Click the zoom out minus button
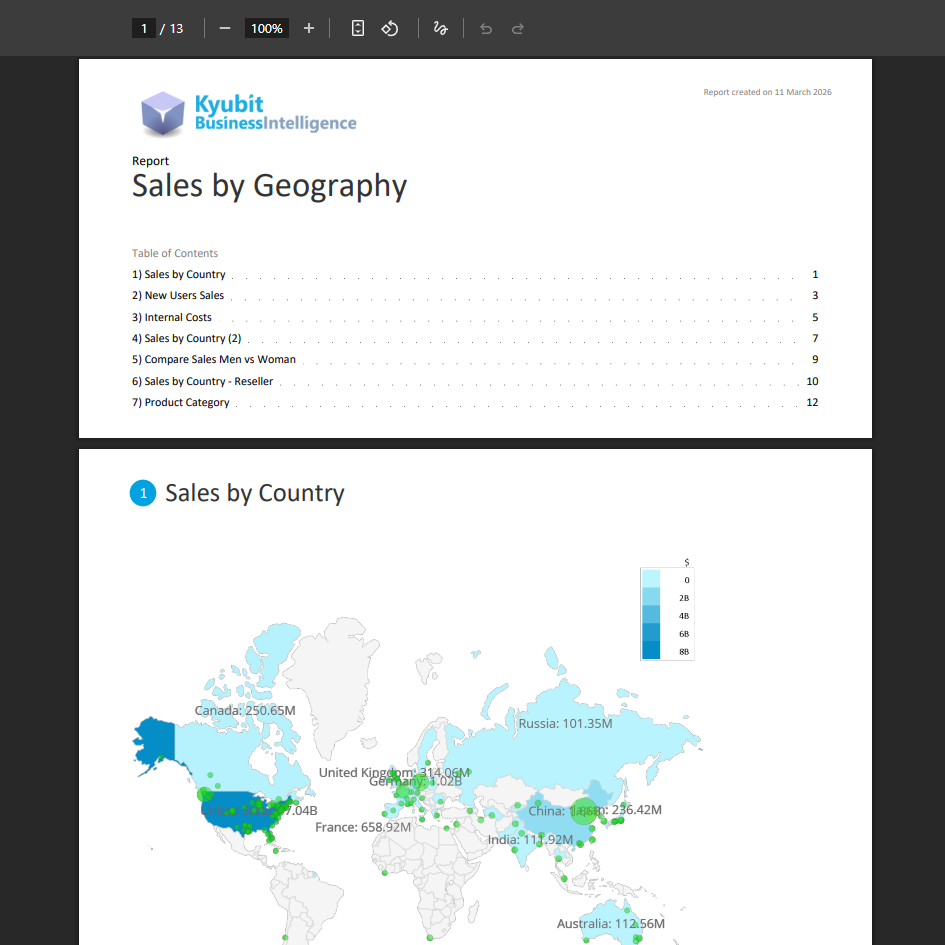Screen dimensions: 945x945 point(225,28)
